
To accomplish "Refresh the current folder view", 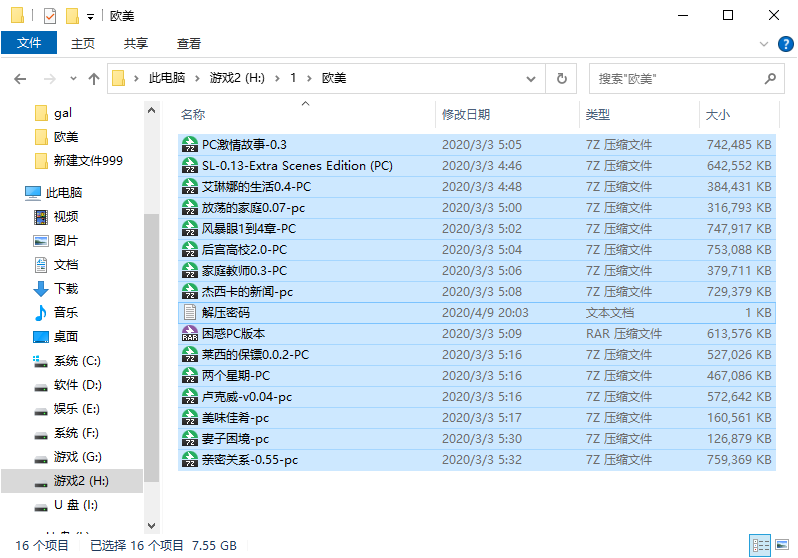I will point(561,78).
